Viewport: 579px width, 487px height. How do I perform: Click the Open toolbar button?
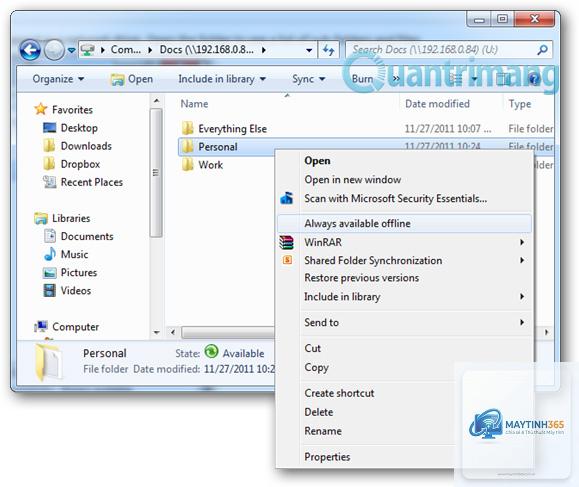(132, 79)
